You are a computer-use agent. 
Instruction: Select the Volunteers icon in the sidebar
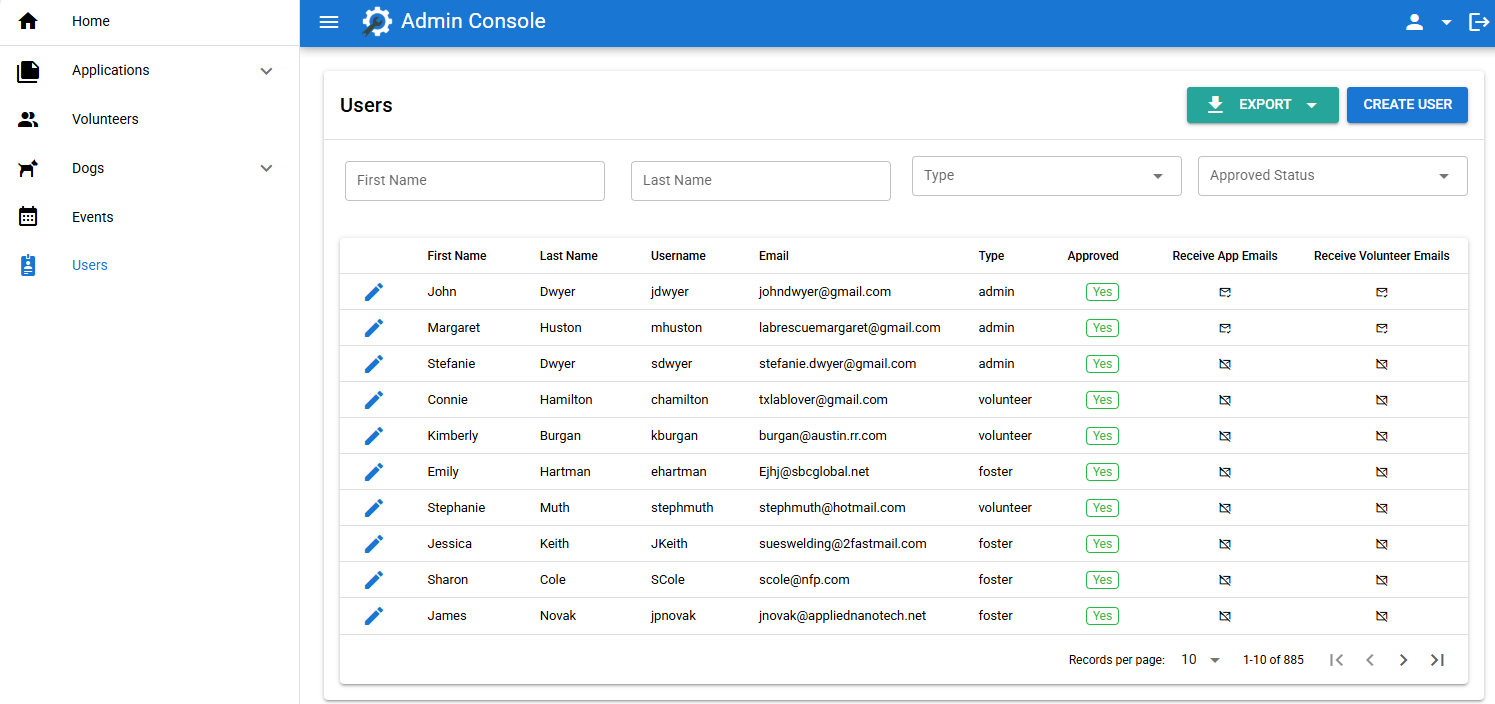[28, 119]
